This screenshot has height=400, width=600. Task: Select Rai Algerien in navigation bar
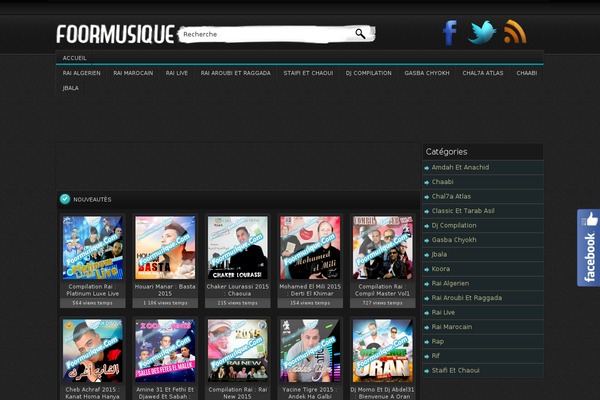click(82, 73)
